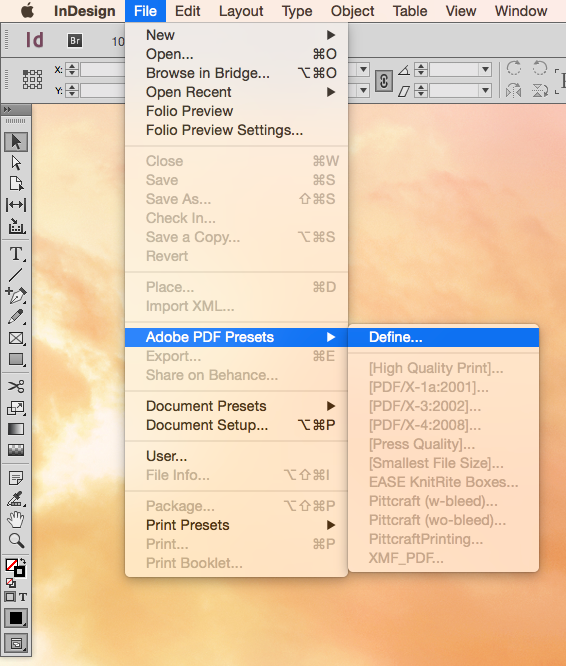This screenshot has width=566, height=666.
Task: Choose Browse in Bridge...
Action: click(x=237, y=73)
